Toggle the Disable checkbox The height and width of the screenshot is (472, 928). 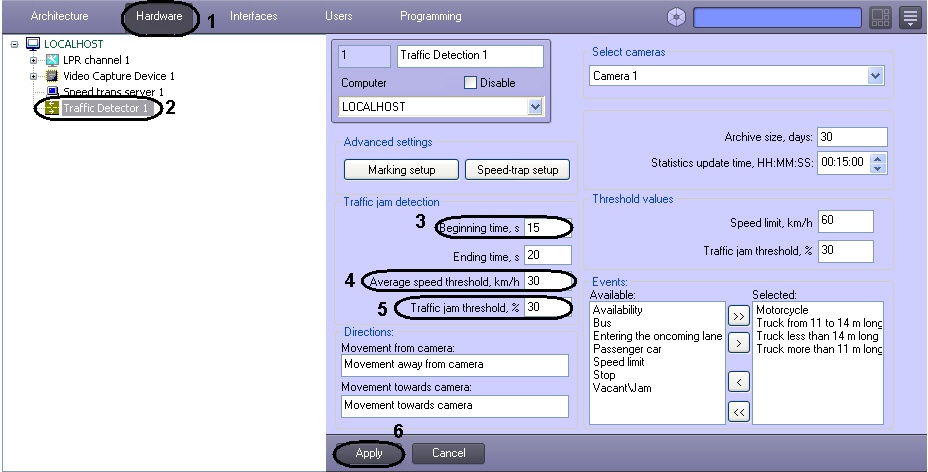click(470, 83)
